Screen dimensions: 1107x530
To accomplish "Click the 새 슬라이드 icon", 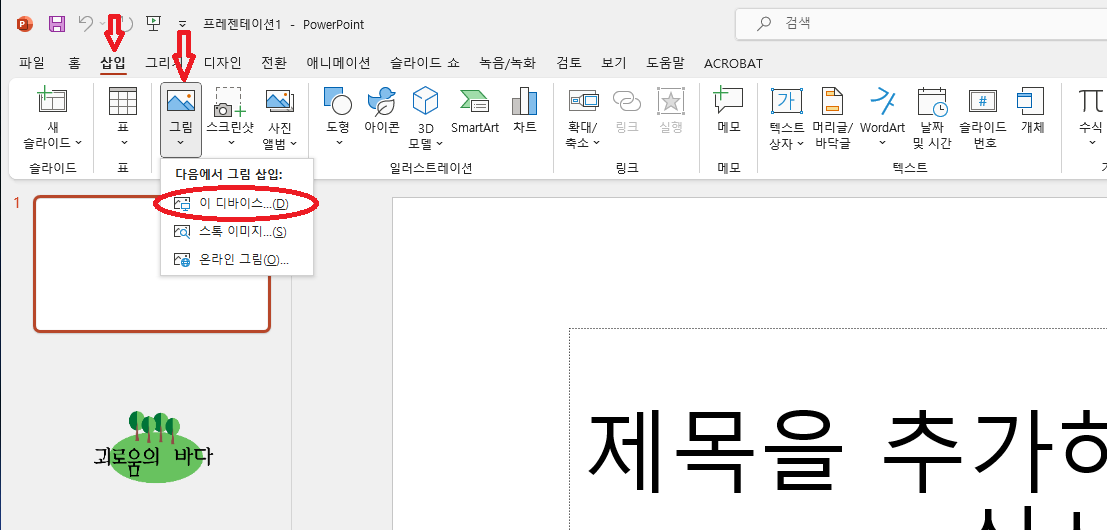I will 52,102.
